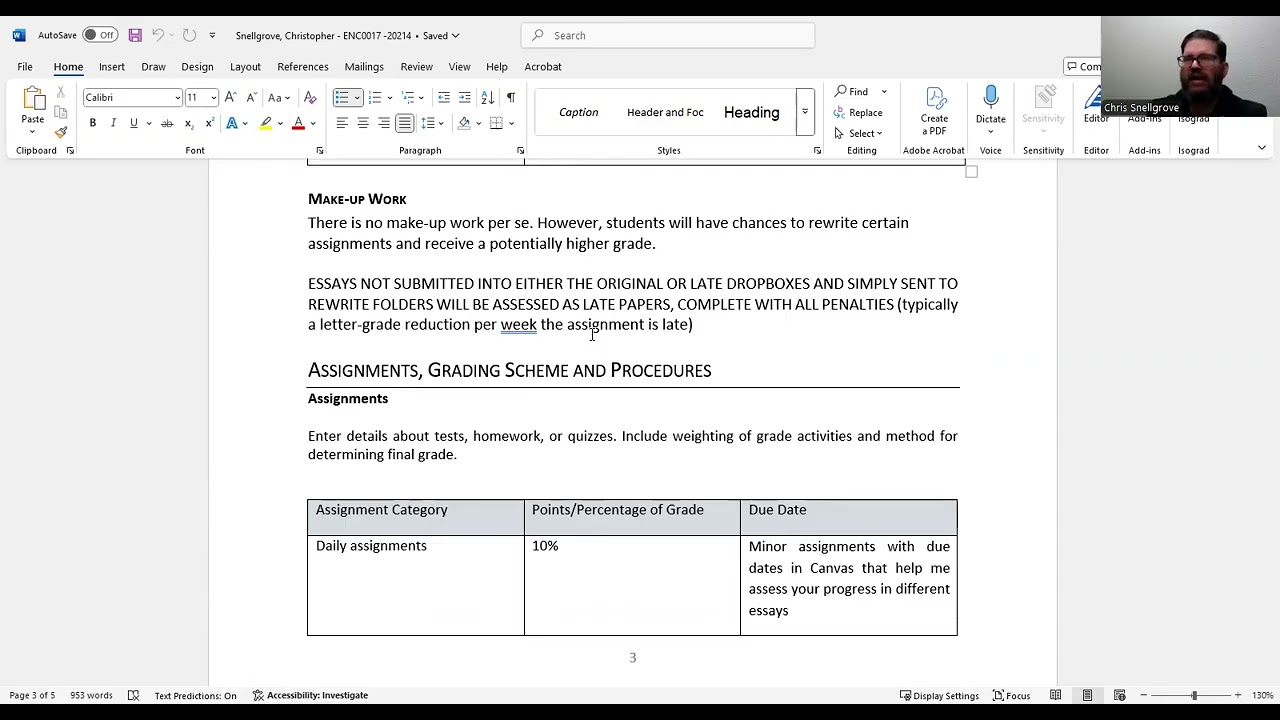
Task: Open the File menu
Action: tap(25, 67)
